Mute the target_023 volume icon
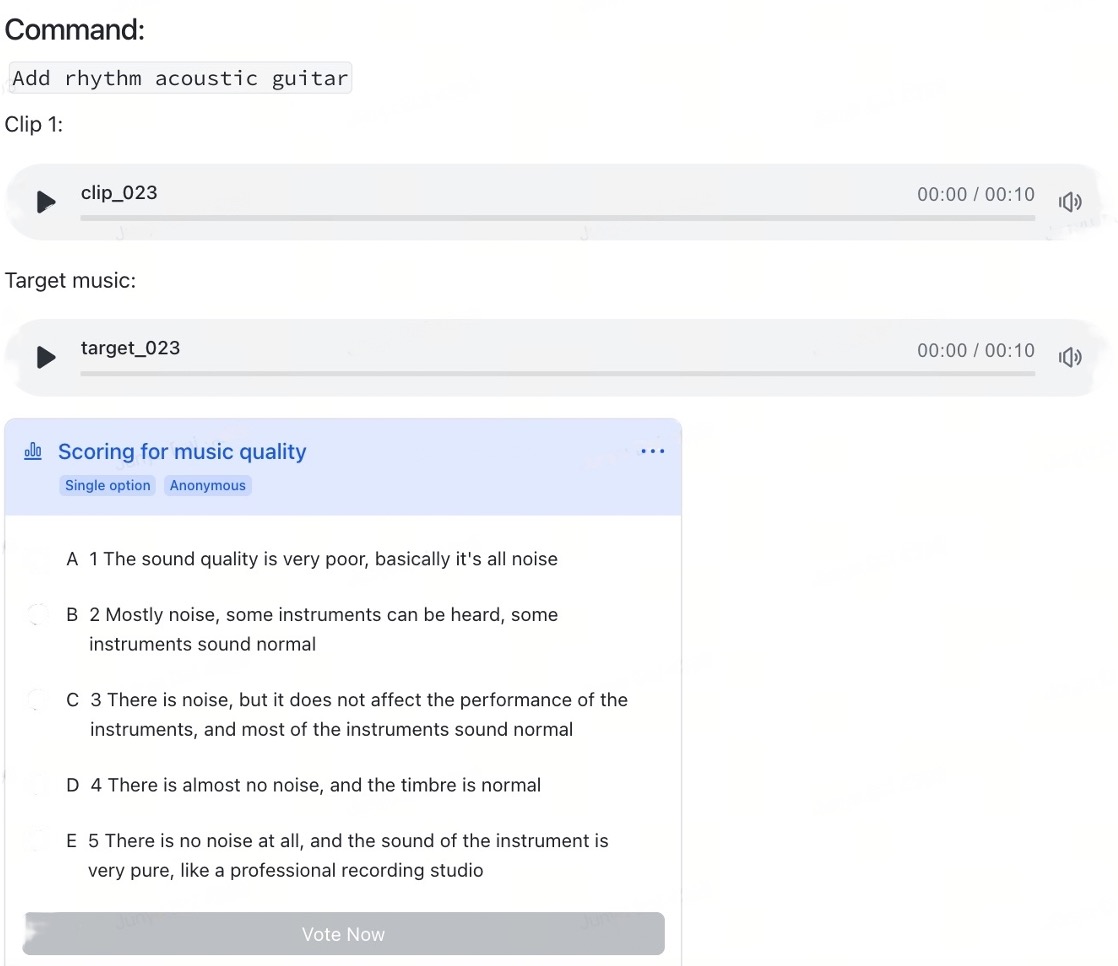Screen dimensions: 1118x966 (1070, 357)
